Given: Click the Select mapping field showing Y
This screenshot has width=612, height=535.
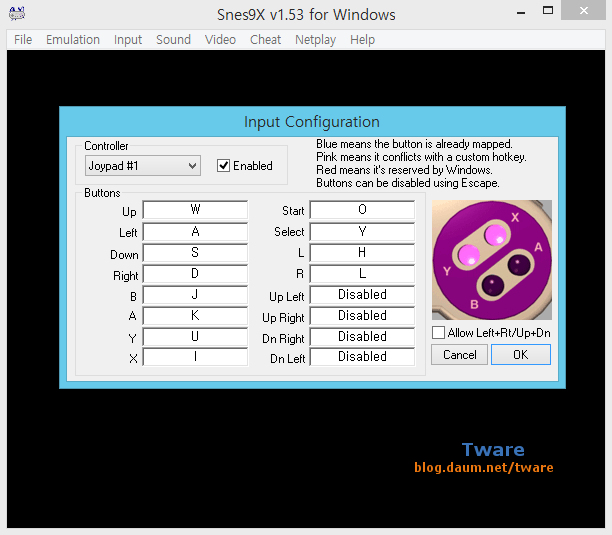Looking at the screenshot, I should [x=362, y=232].
